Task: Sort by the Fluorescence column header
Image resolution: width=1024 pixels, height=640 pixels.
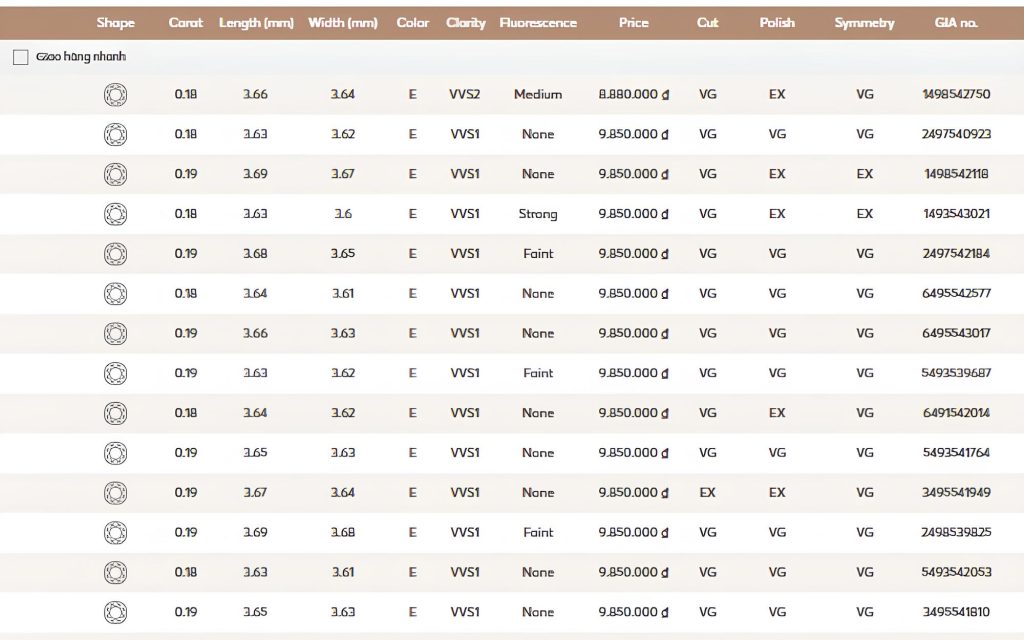Action: pyautogui.click(x=538, y=23)
